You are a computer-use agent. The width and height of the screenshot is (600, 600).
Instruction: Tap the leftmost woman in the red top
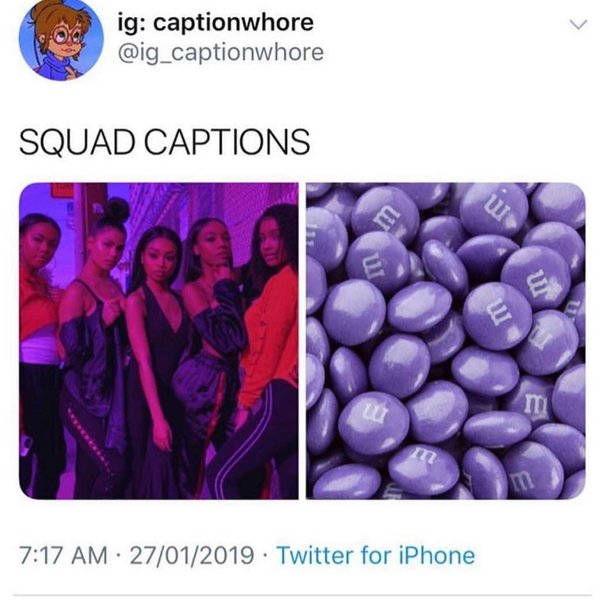point(39,344)
